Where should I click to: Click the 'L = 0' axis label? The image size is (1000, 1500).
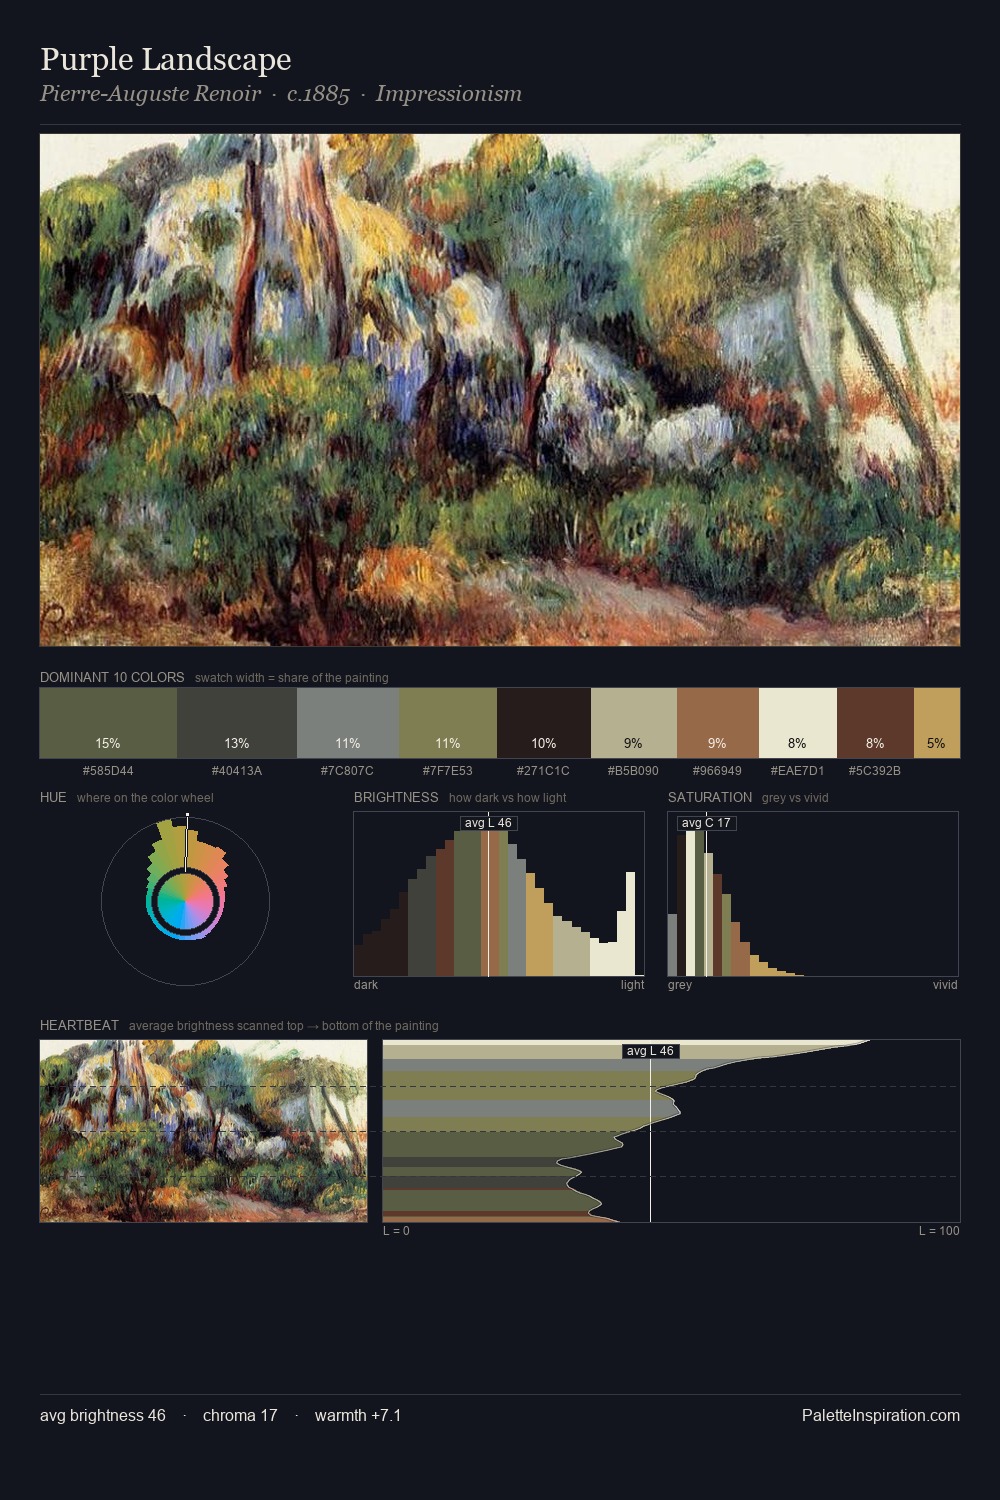(396, 1231)
